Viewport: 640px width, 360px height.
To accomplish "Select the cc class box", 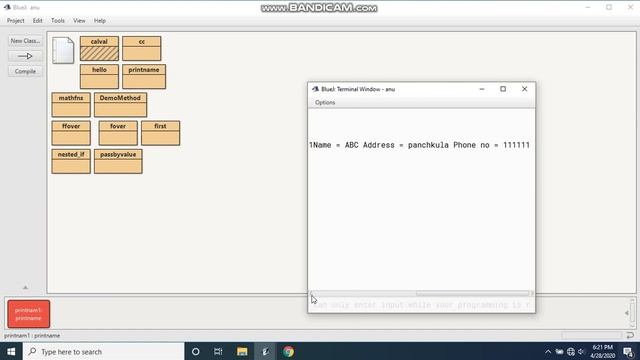I will tap(142, 48).
